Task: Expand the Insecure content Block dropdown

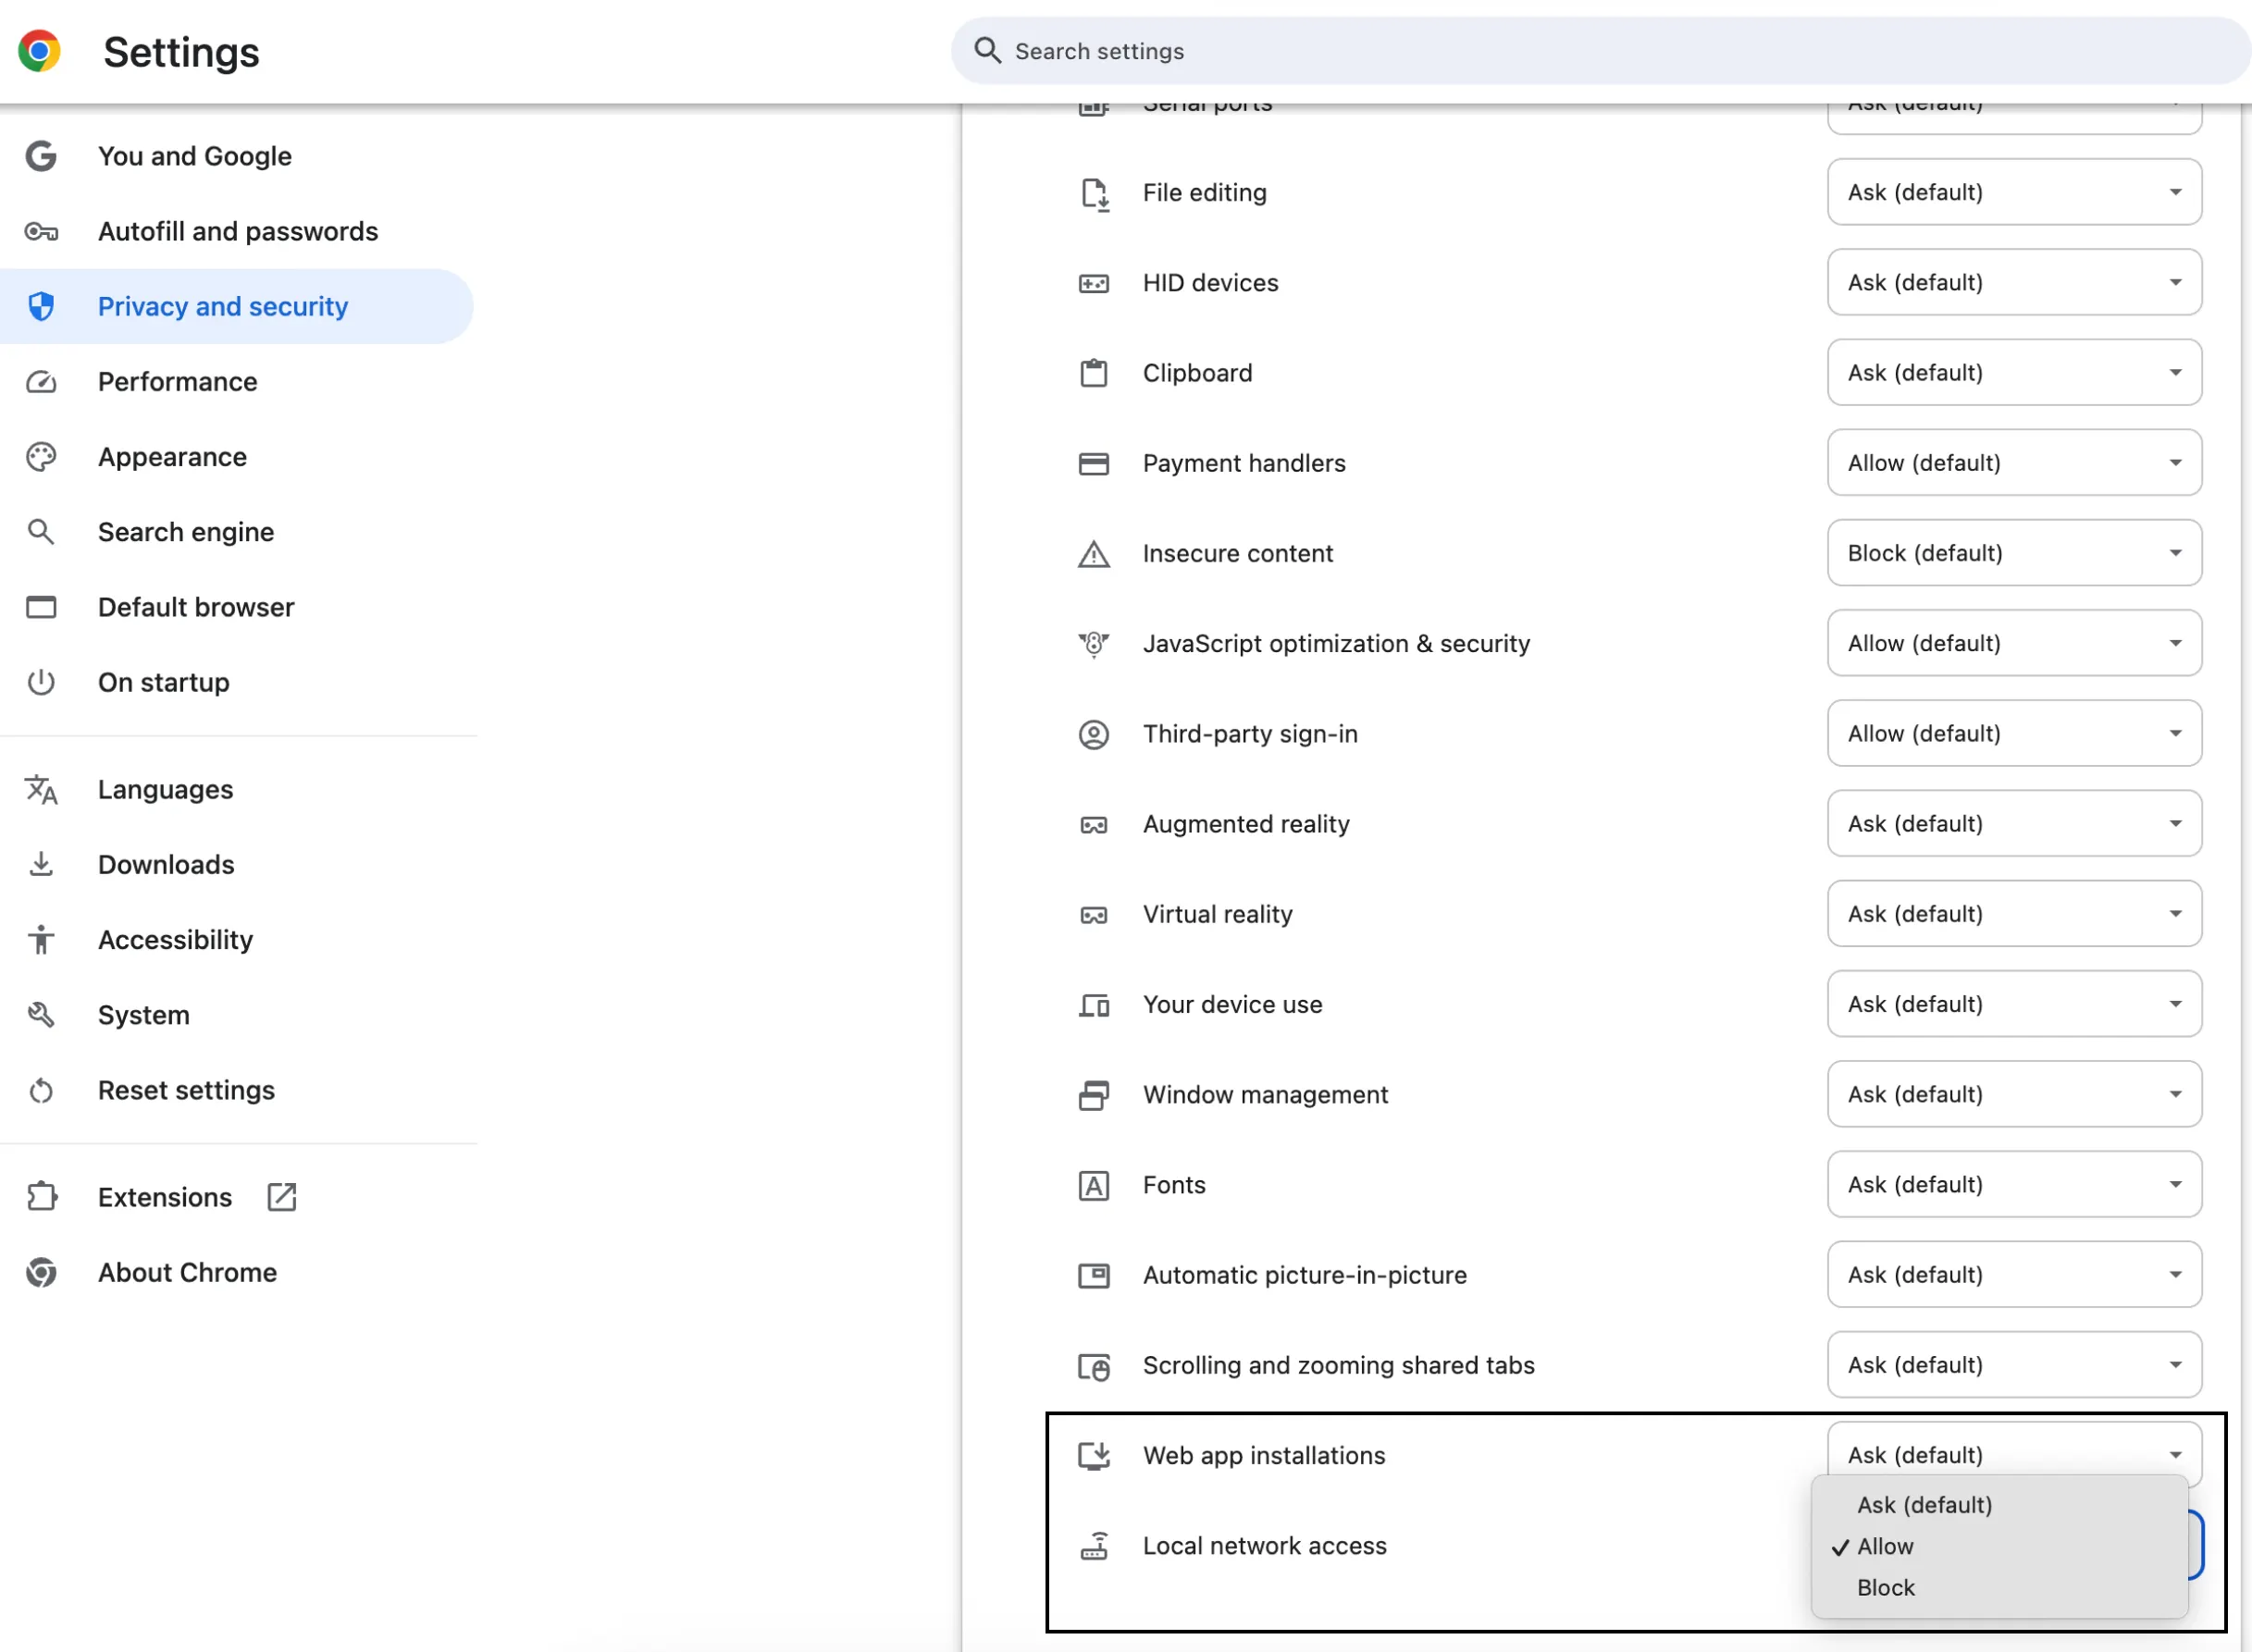Action: (2013, 553)
